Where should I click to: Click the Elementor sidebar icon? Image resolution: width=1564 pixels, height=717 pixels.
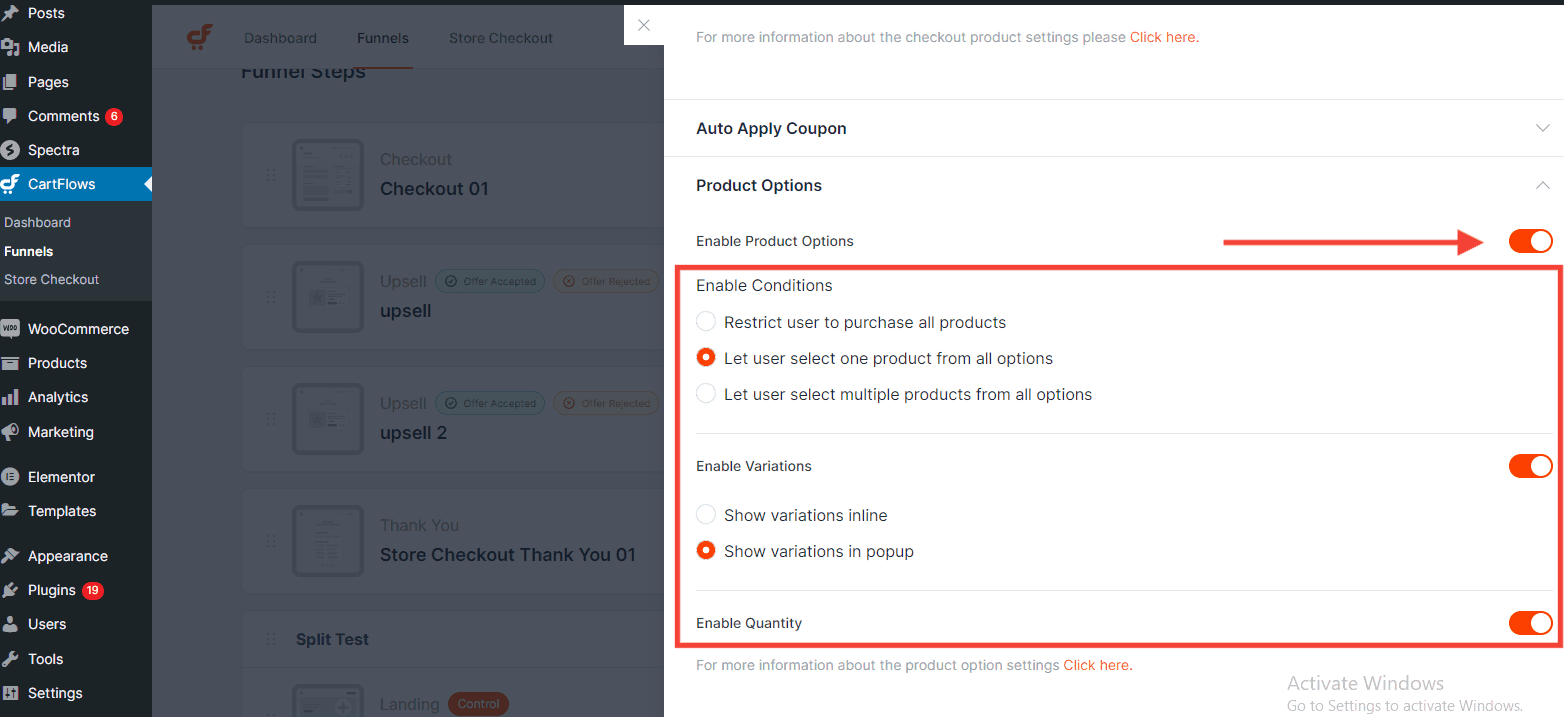tap(11, 477)
